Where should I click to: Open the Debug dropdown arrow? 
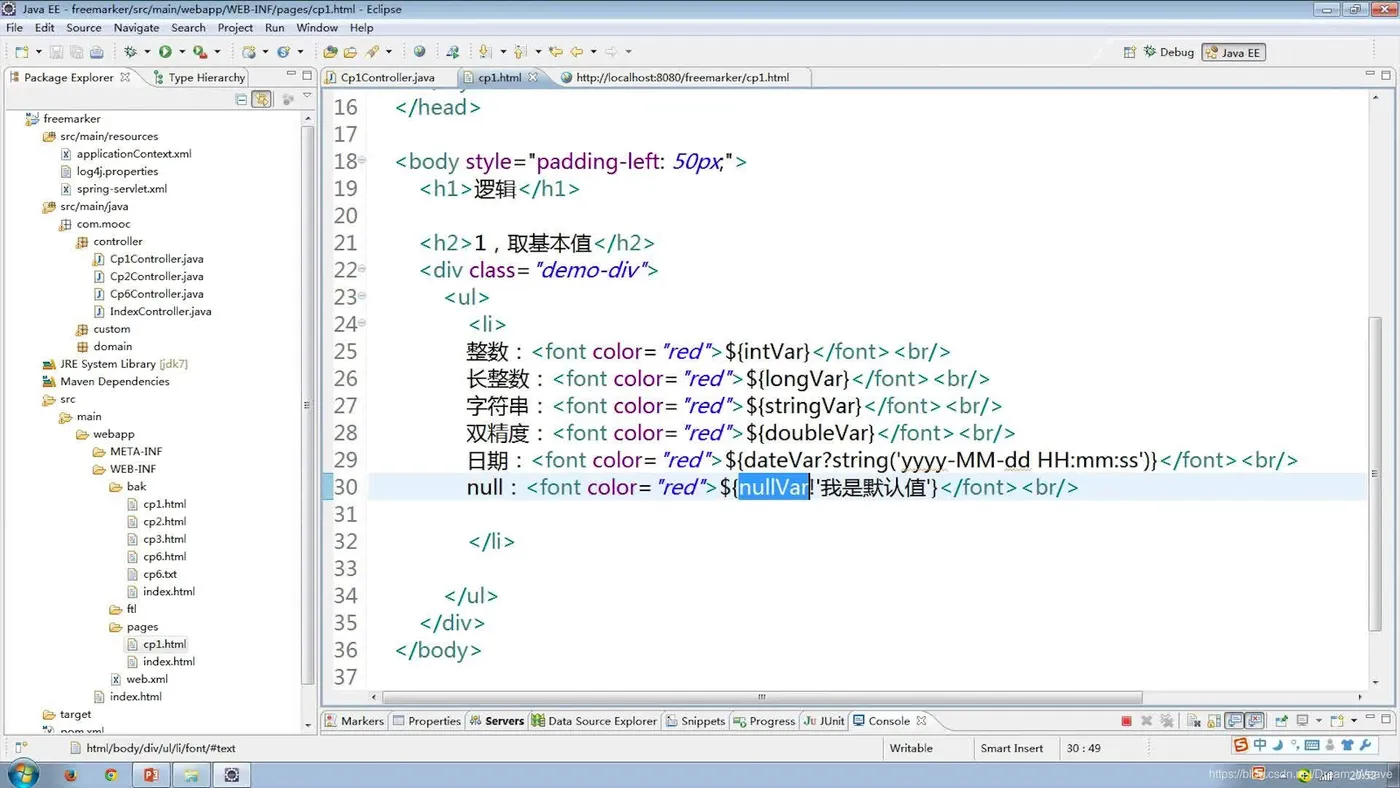147,52
